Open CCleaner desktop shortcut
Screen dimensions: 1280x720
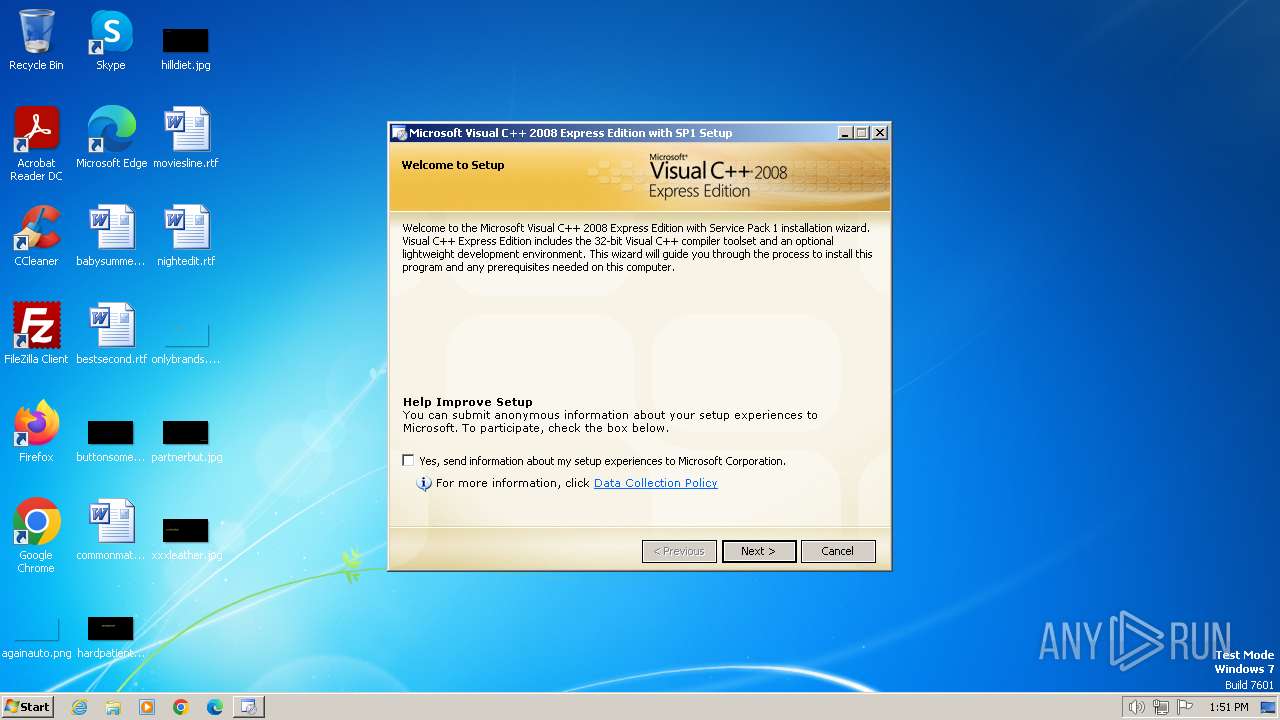(x=36, y=235)
